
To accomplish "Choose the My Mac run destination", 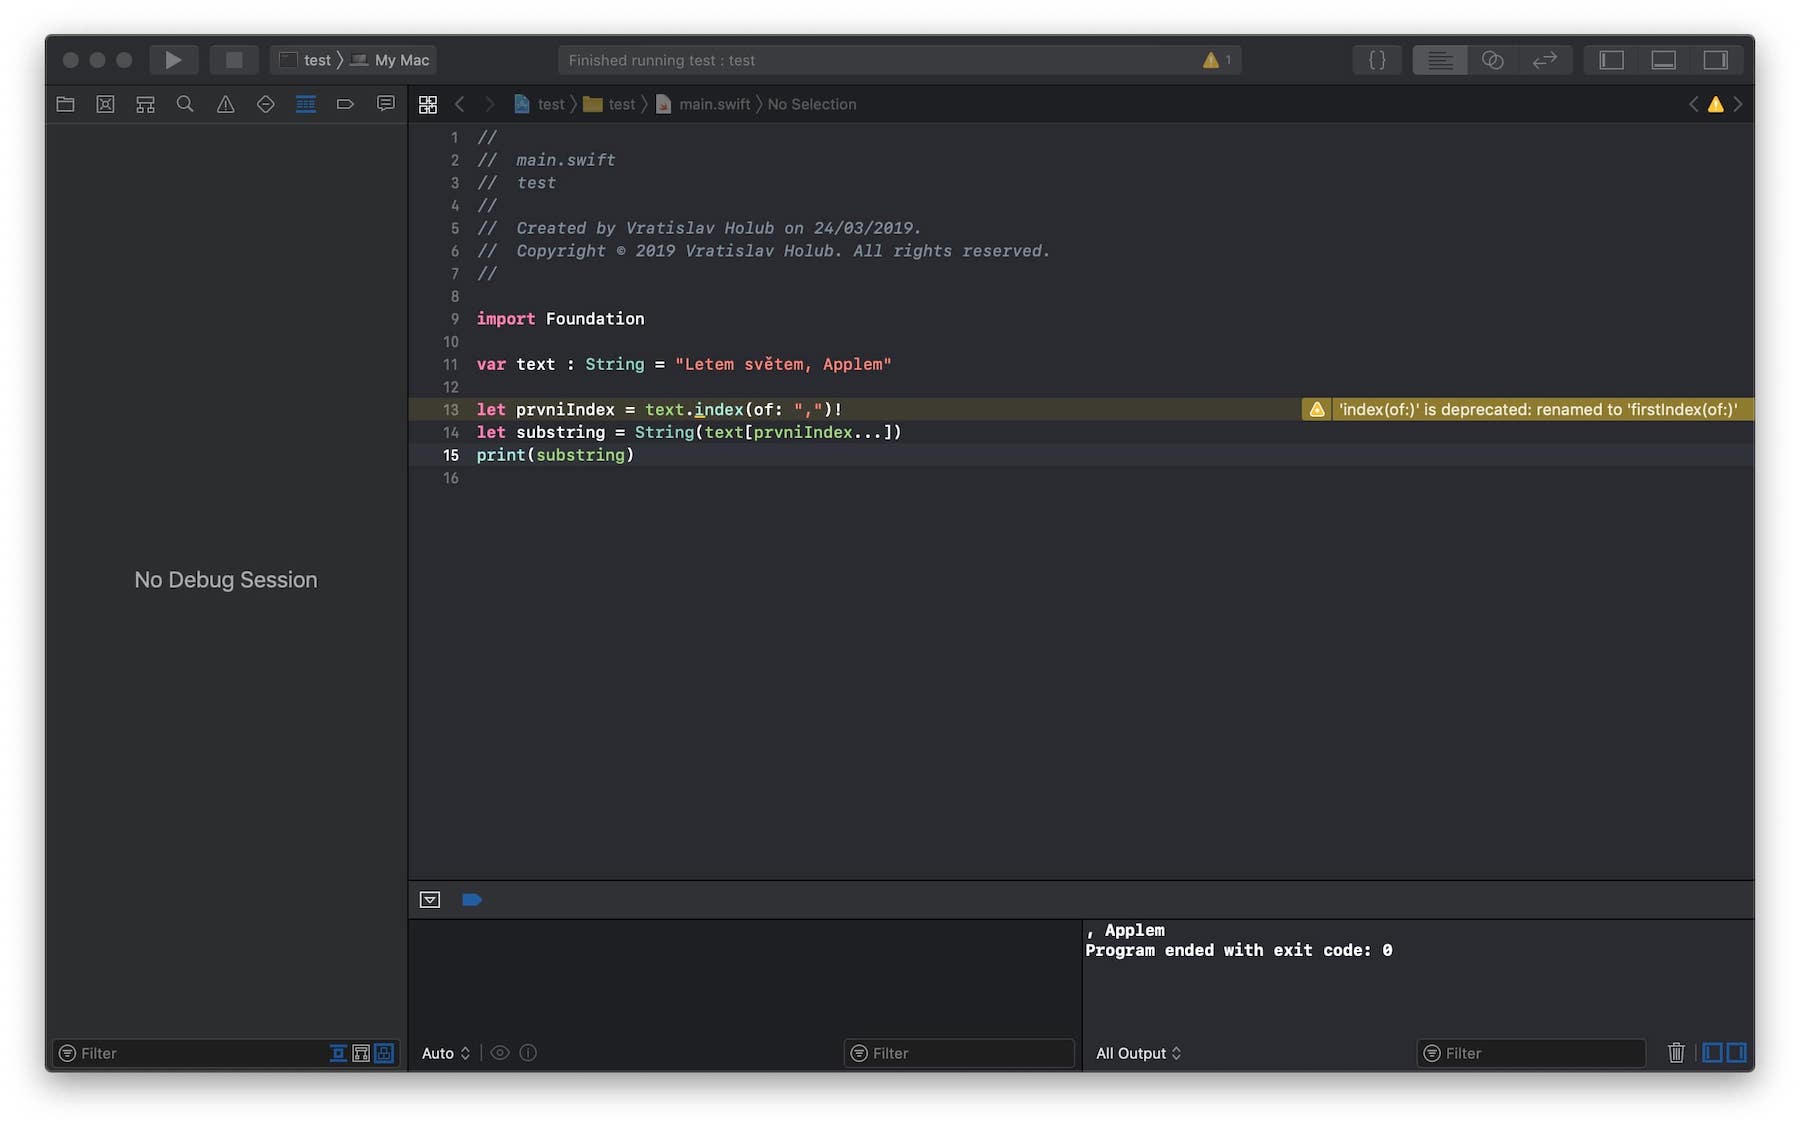I will pos(391,60).
